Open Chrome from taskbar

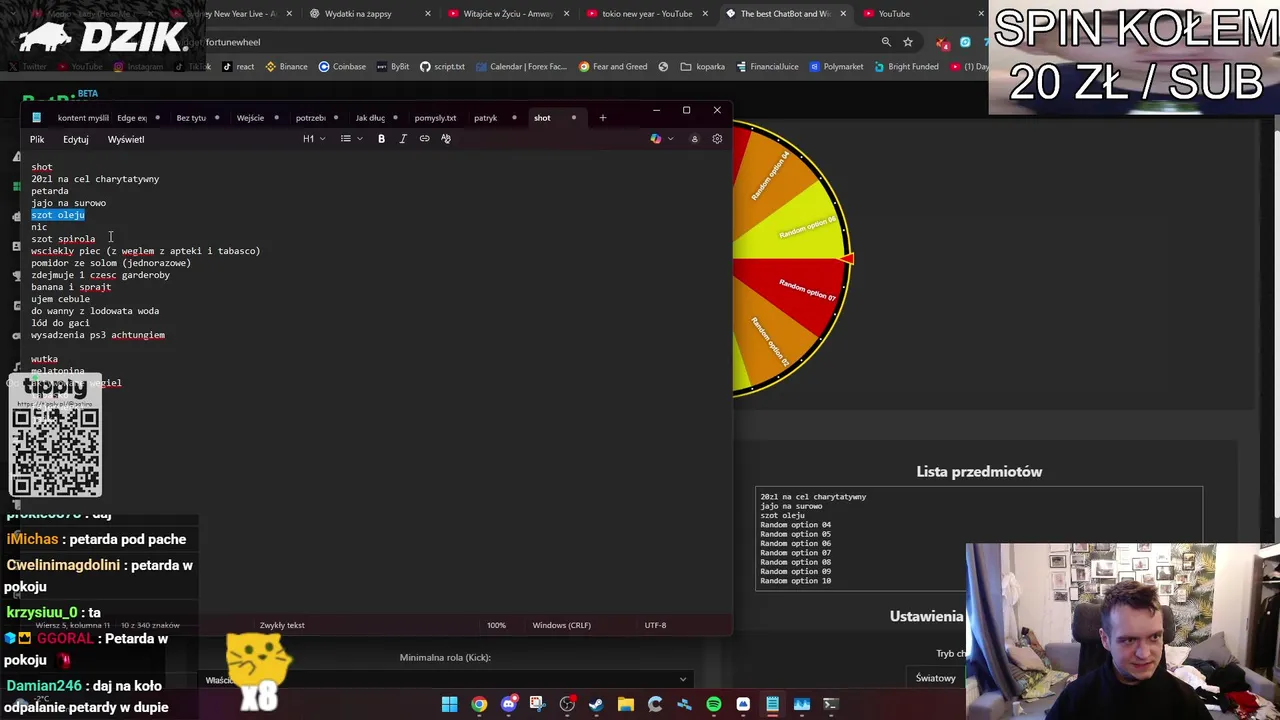tap(479, 704)
